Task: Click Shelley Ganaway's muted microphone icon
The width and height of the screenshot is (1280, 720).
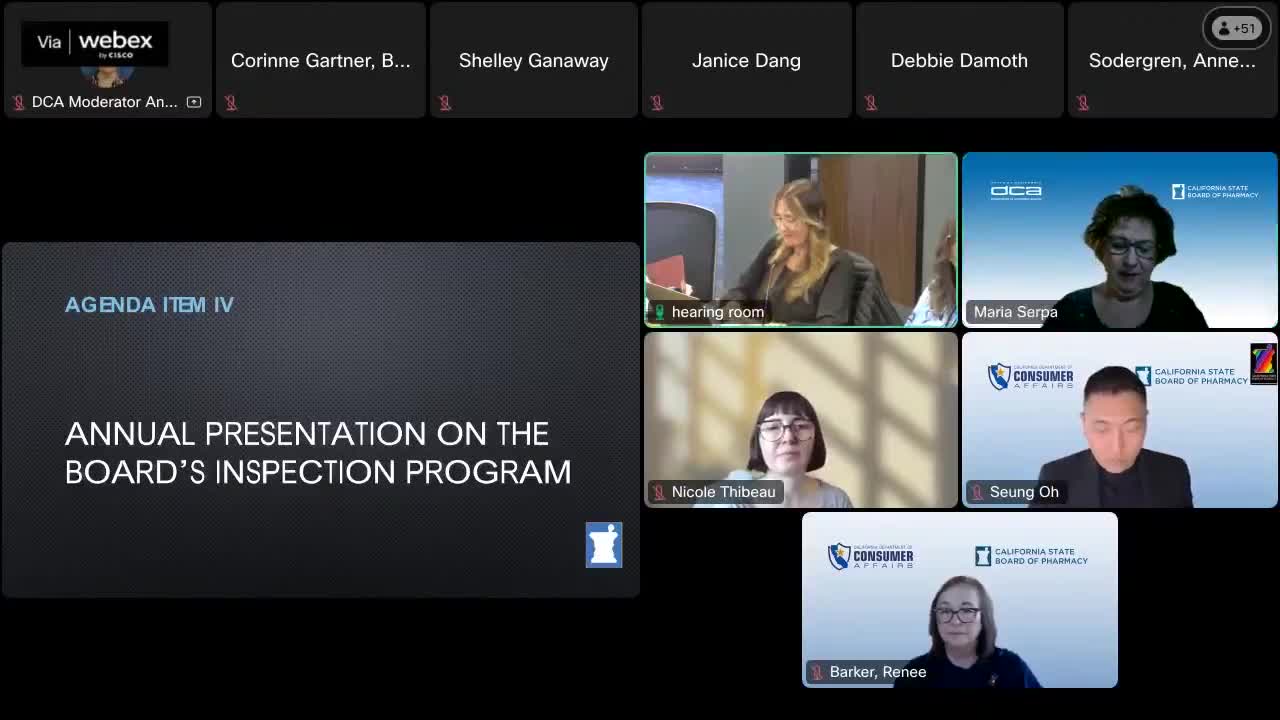Action: point(445,102)
